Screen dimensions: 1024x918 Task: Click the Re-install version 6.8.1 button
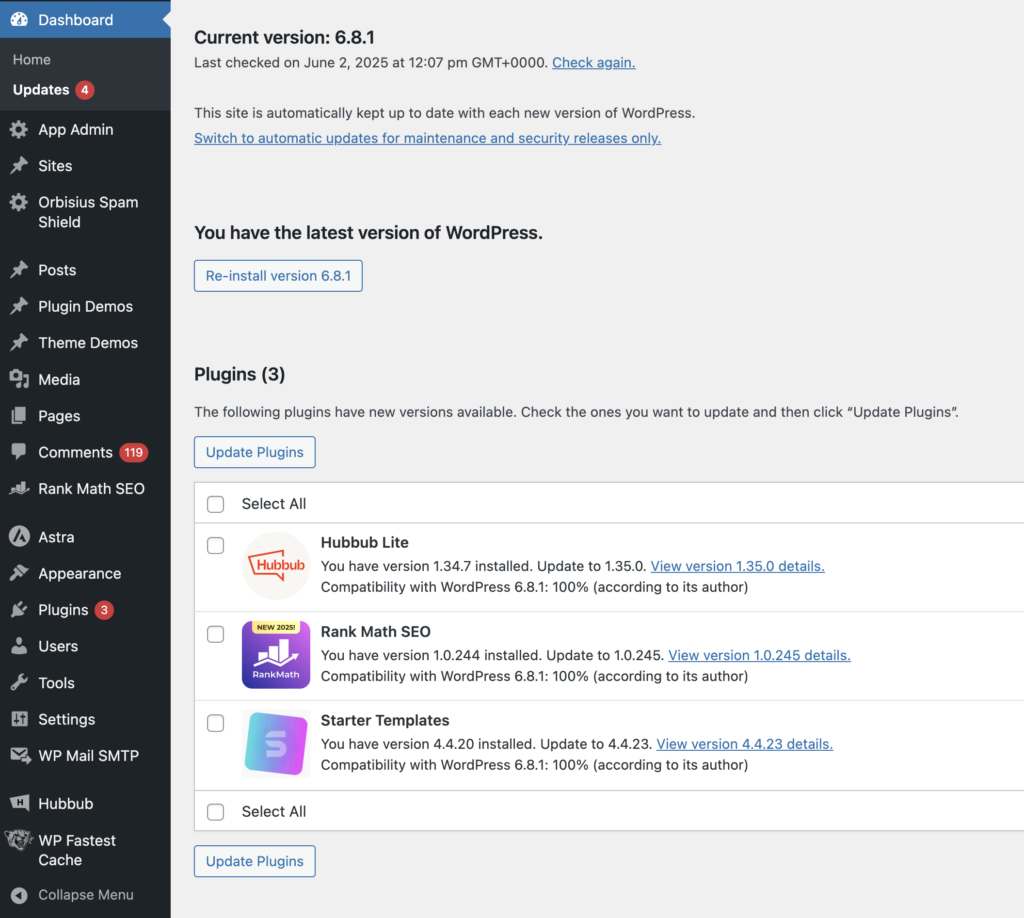point(278,276)
